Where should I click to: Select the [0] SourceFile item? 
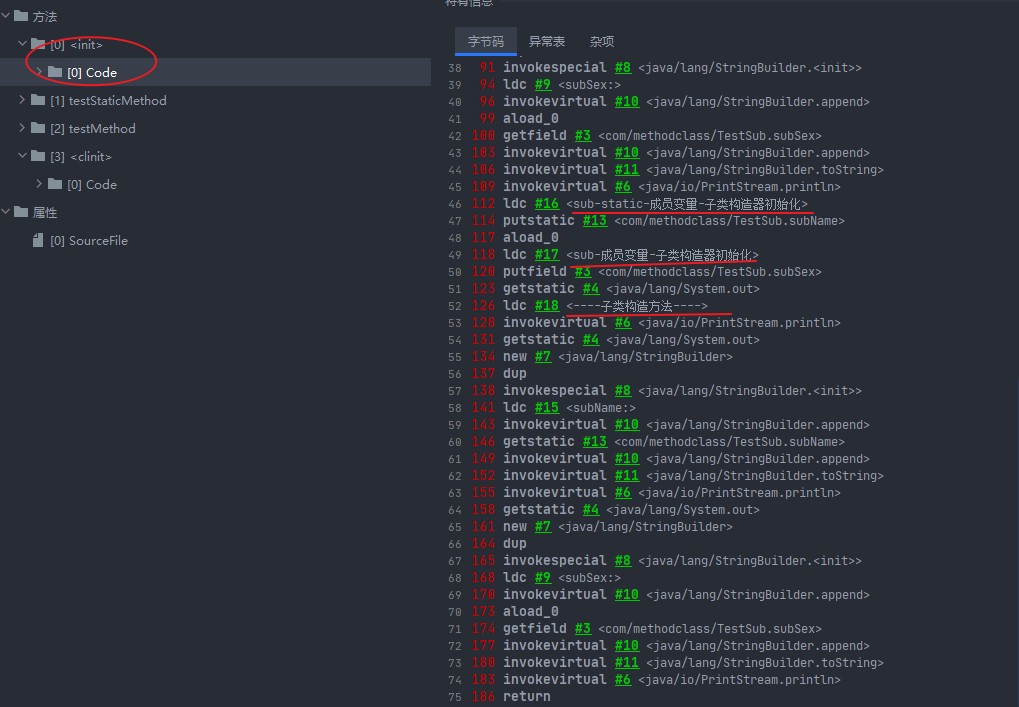(x=89, y=240)
